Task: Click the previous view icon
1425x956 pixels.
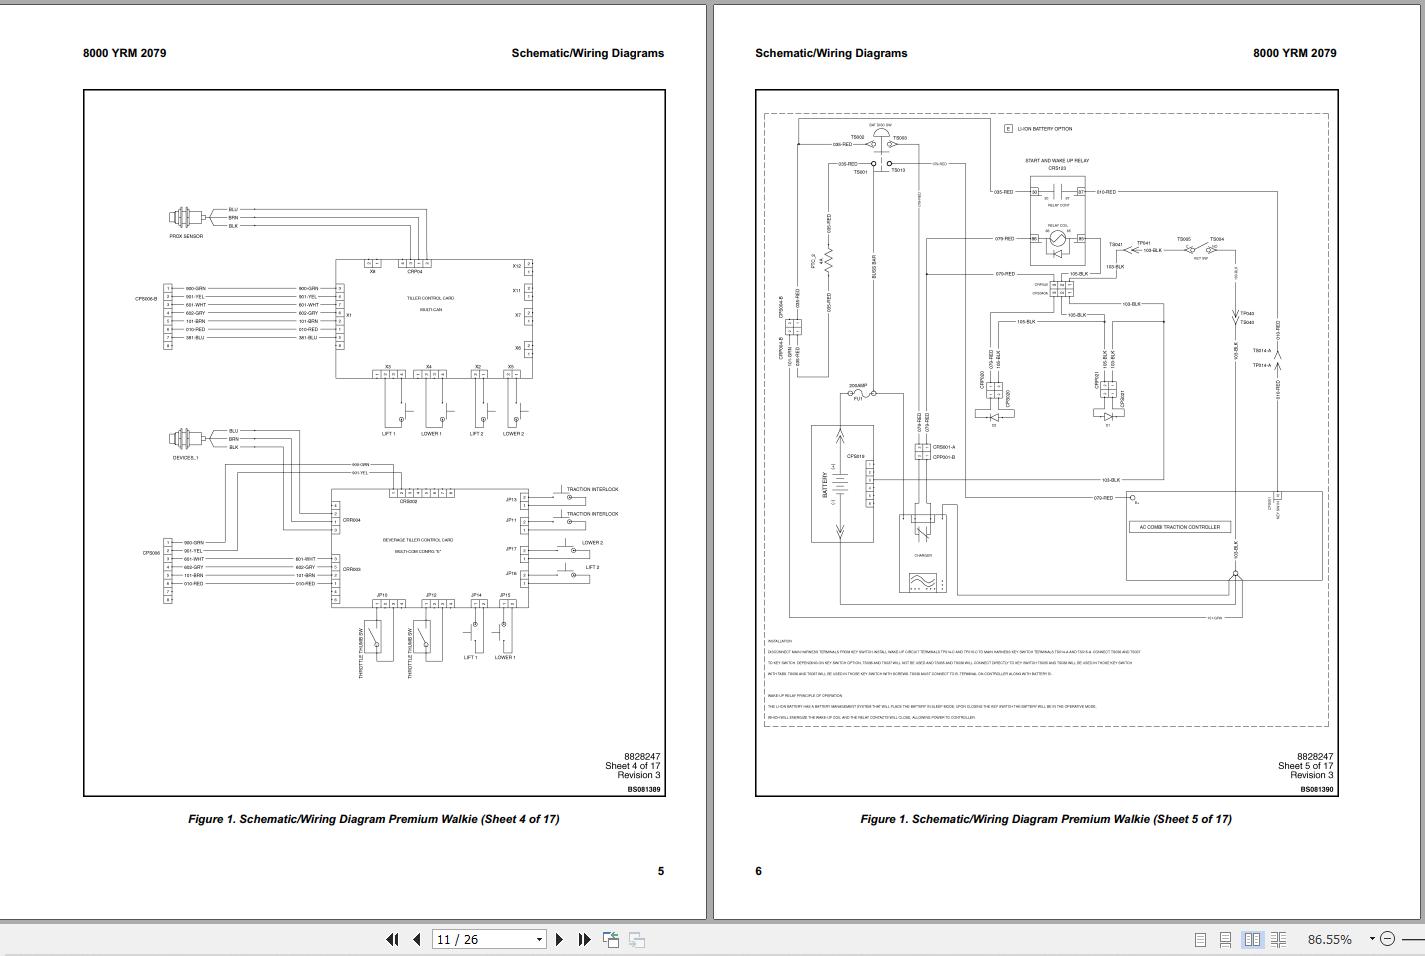Action: point(610,939)
